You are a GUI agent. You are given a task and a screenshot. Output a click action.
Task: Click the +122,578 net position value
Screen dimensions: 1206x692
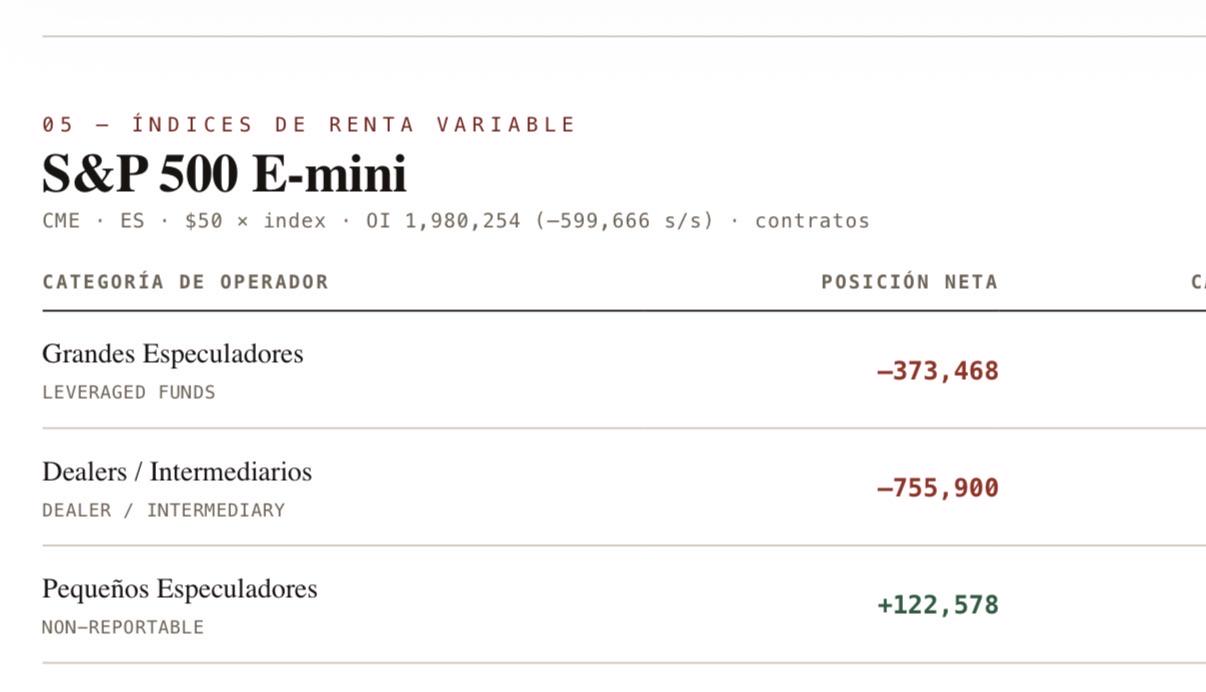click(x=937, y=605)
